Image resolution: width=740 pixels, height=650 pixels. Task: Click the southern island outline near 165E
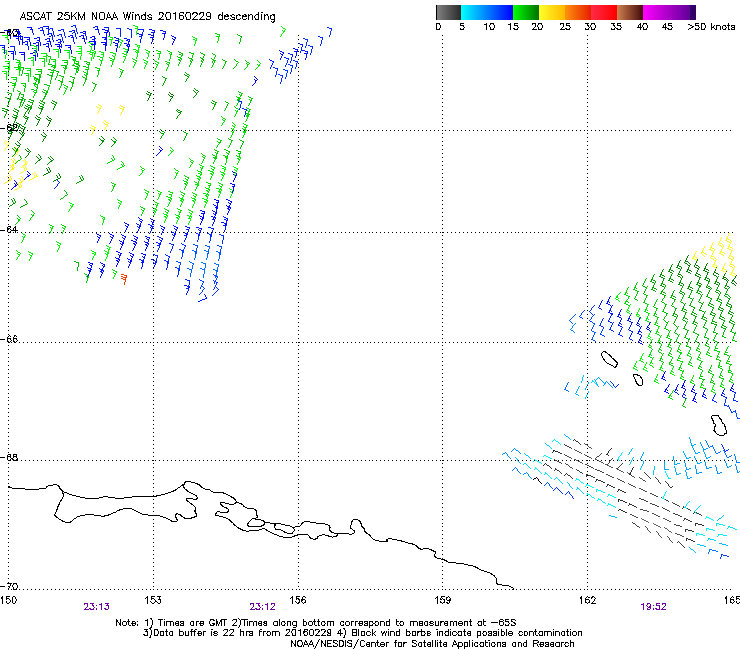tap(719, 425)
